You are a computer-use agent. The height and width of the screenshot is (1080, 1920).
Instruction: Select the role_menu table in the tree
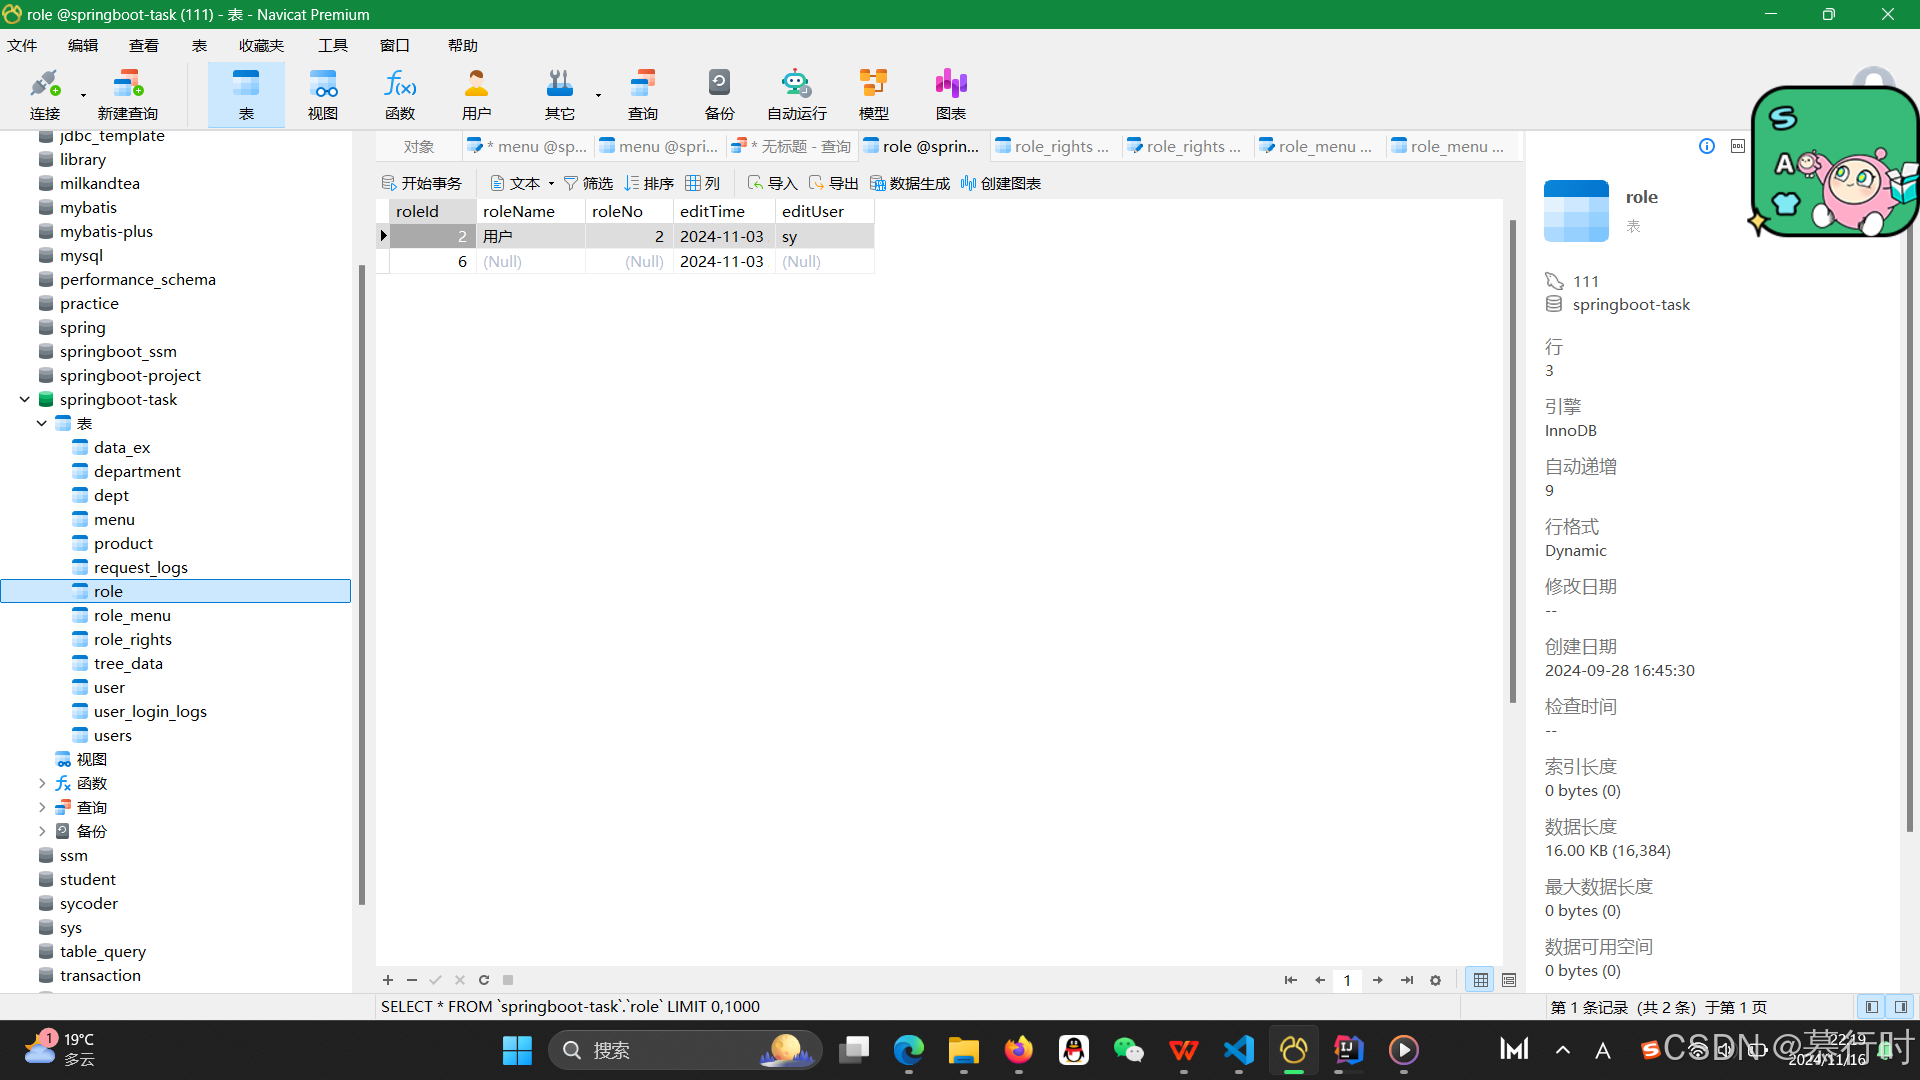[132, 615]
